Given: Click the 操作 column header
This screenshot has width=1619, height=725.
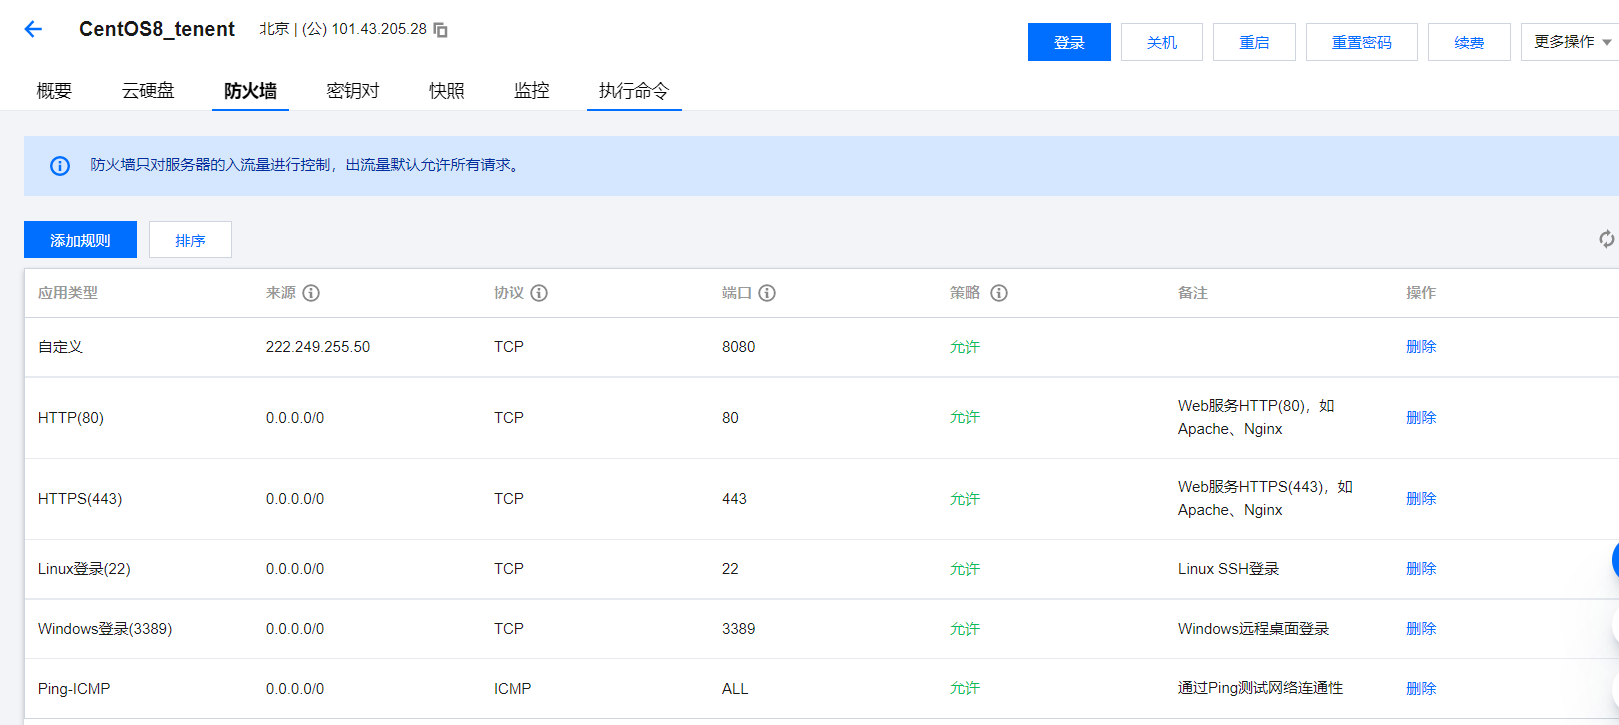Looking at the screenshot, I should click(x=1421, y=293).
